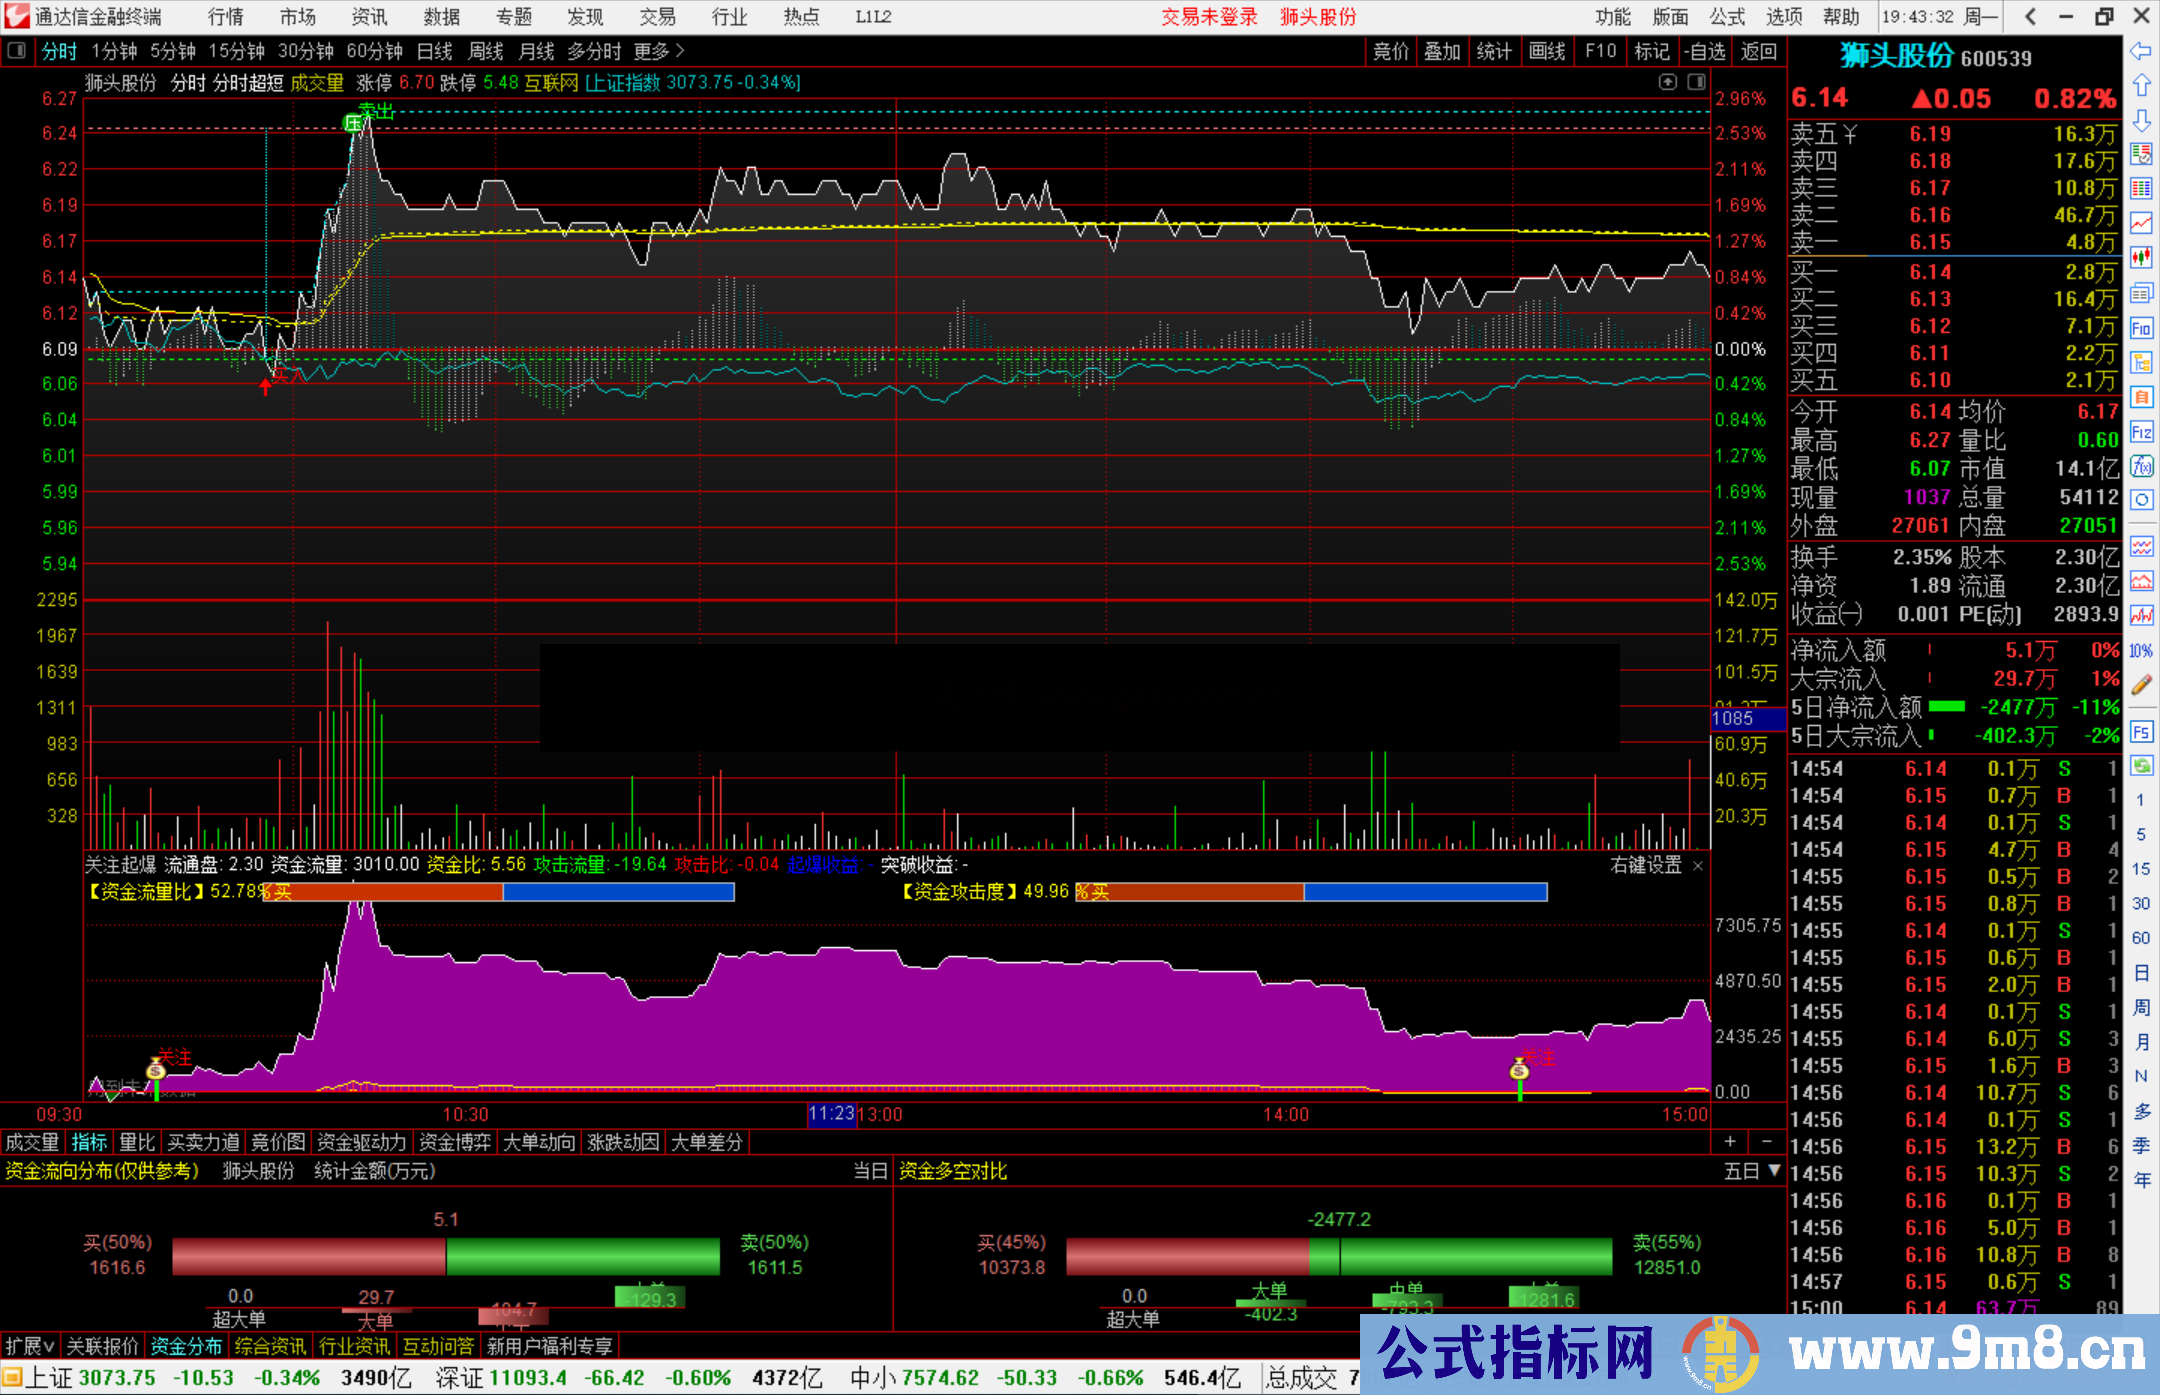Toggle -自选 to remove stock from watchlist
The width and height of the screenshot is (2160, 1395).
tap(1705, 51)
